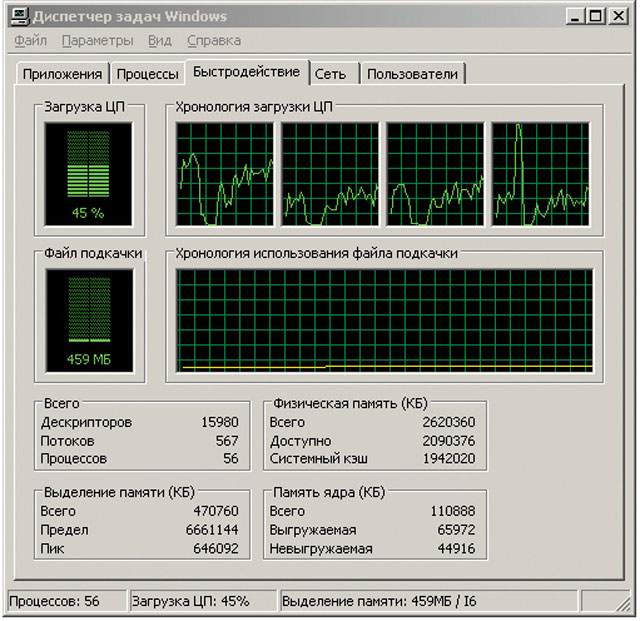Click the Выделение памяти status bar section
Screen dimensions: 640x621
point(428,601)
